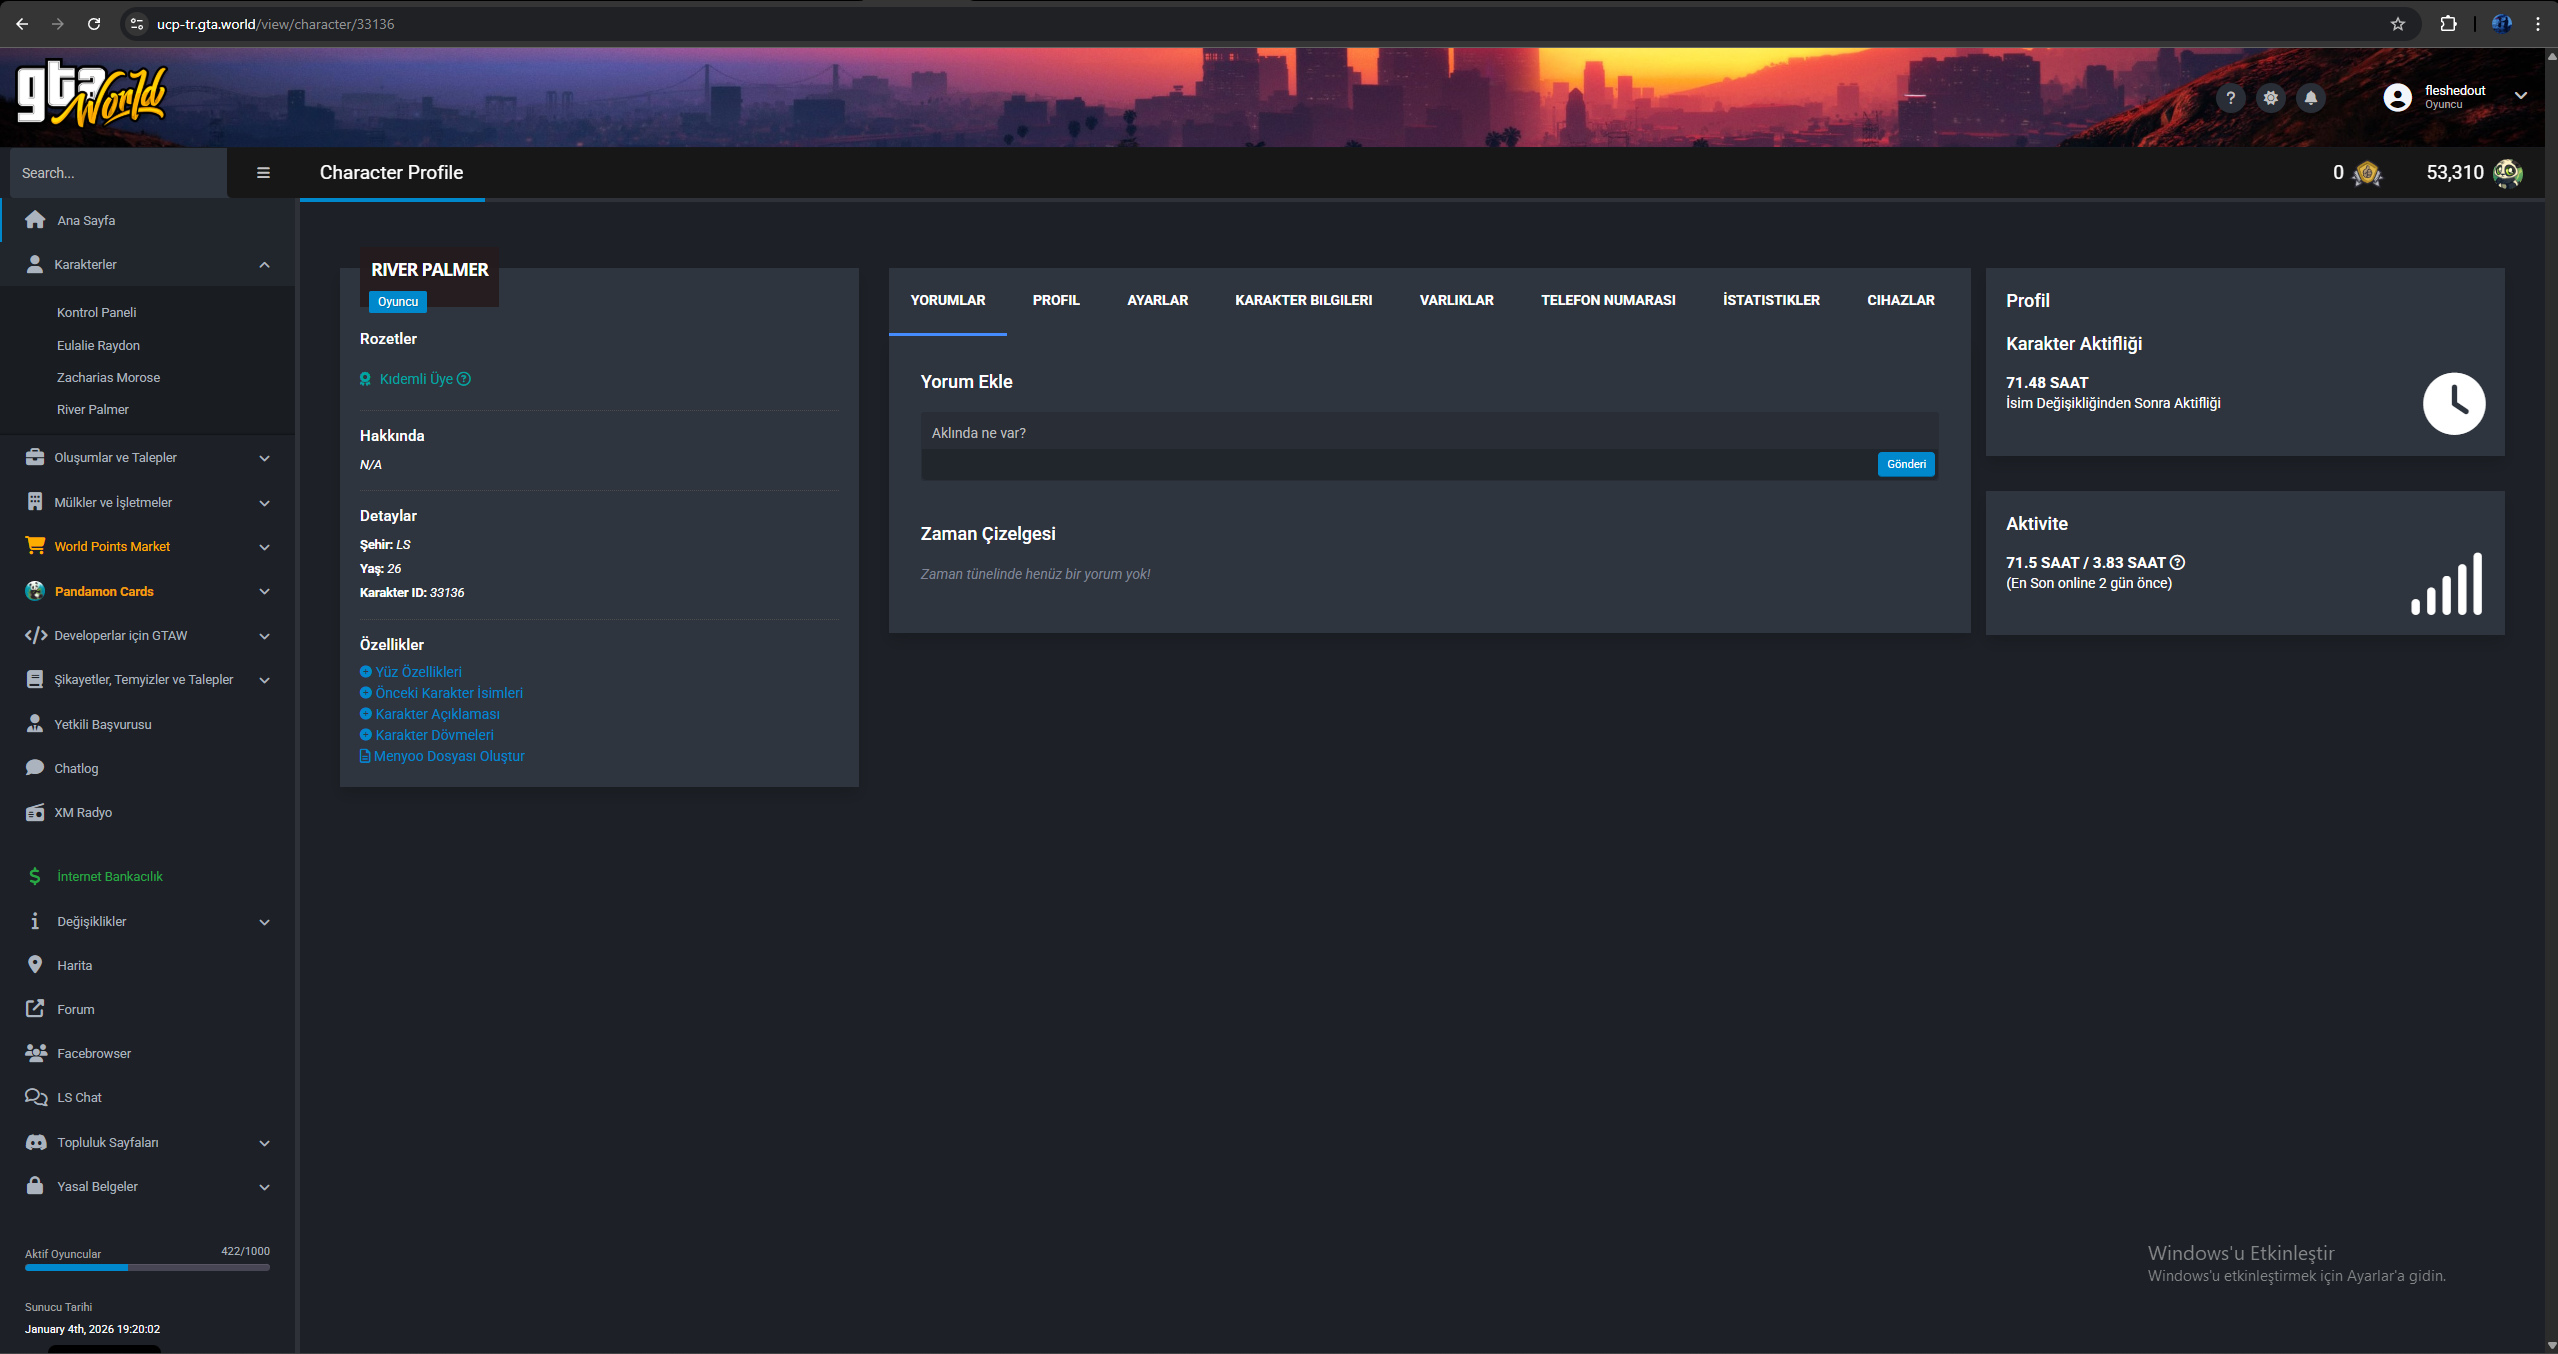Click the Kıdemli Üye help circle icon
The width and height of the screenshot is (2558, 1354).
click(464, 379)
